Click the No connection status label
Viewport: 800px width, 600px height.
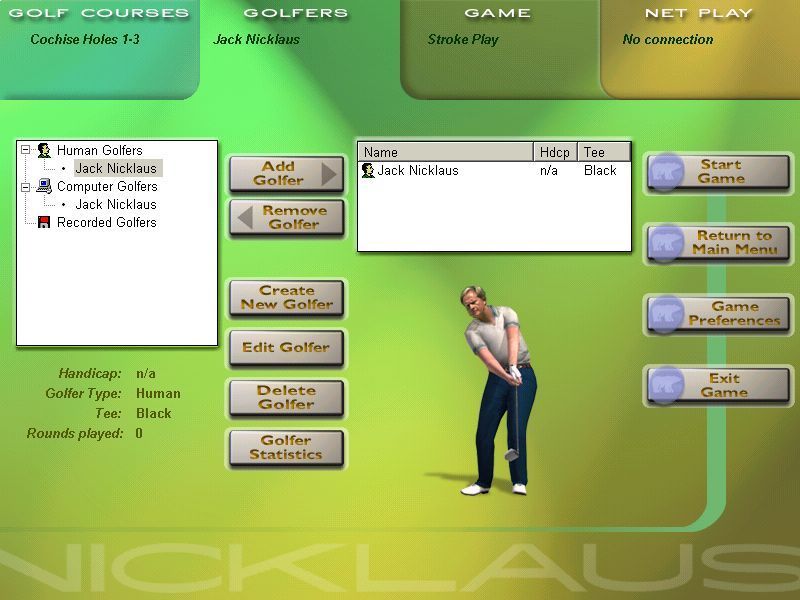tap(668, 39)
